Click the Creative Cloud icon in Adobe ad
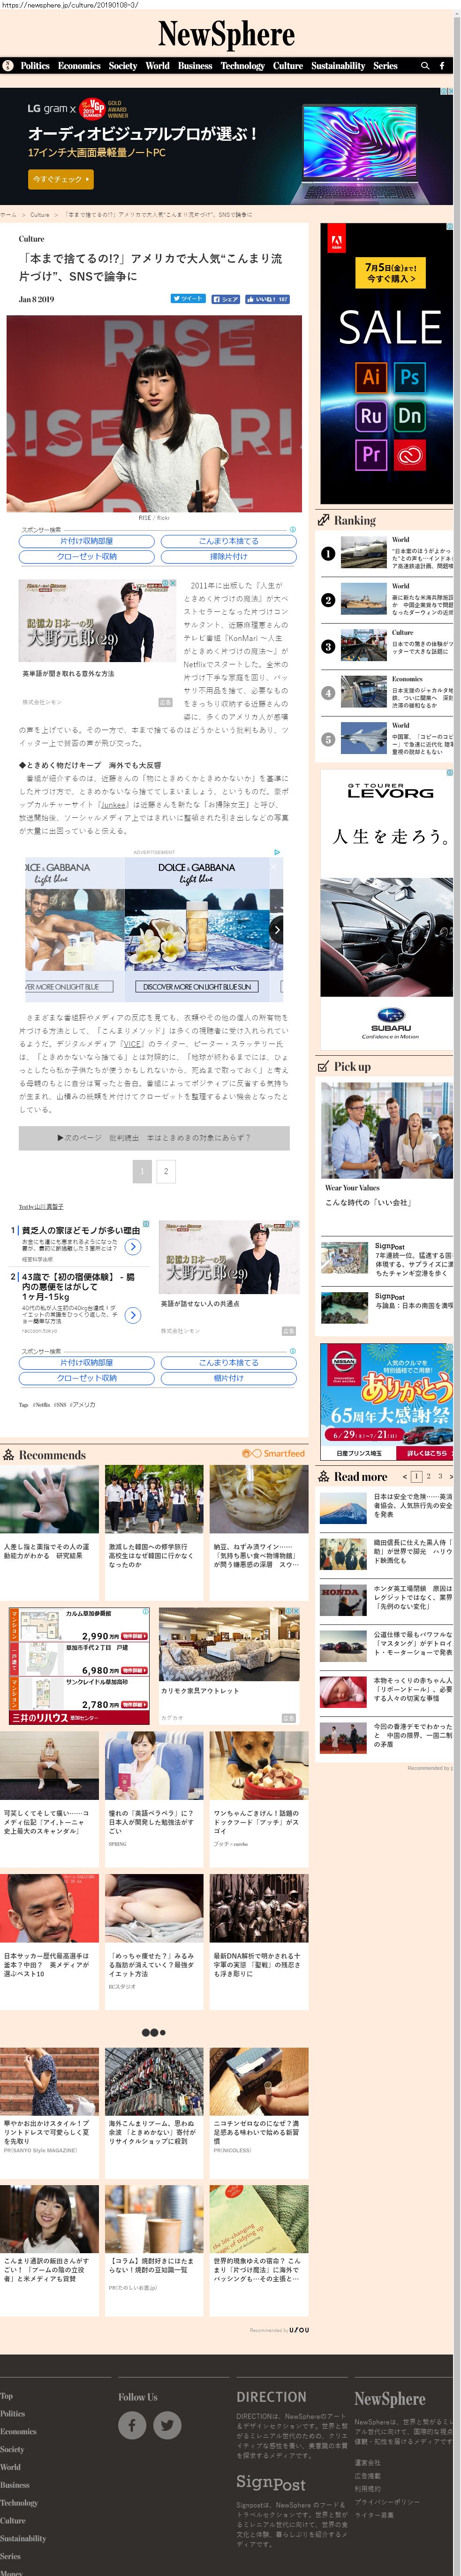This screenshot has width=461, height=2576. 409,455
